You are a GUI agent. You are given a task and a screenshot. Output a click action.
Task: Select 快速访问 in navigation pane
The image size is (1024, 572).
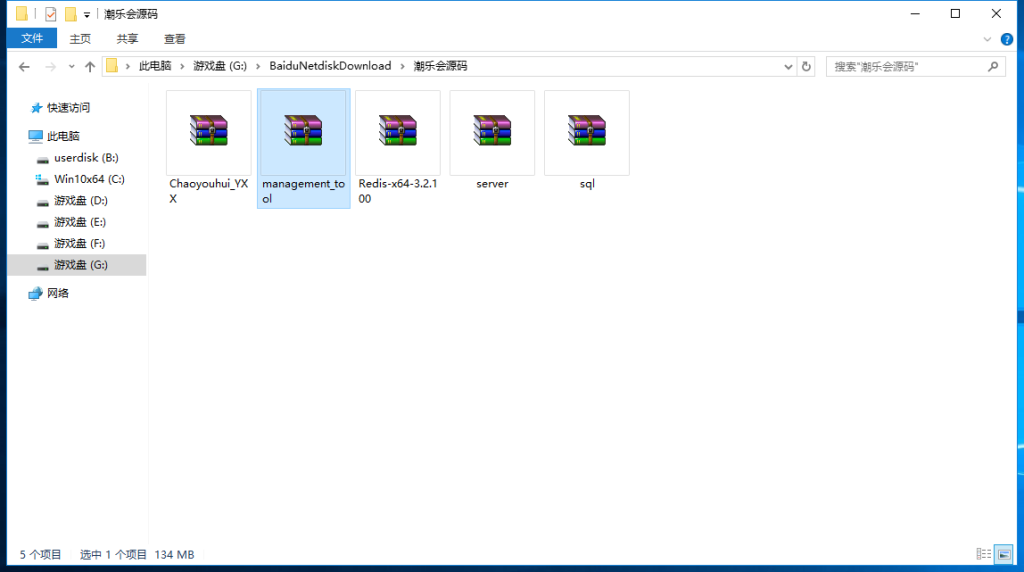pyautogui.click(x=68, y=108)
